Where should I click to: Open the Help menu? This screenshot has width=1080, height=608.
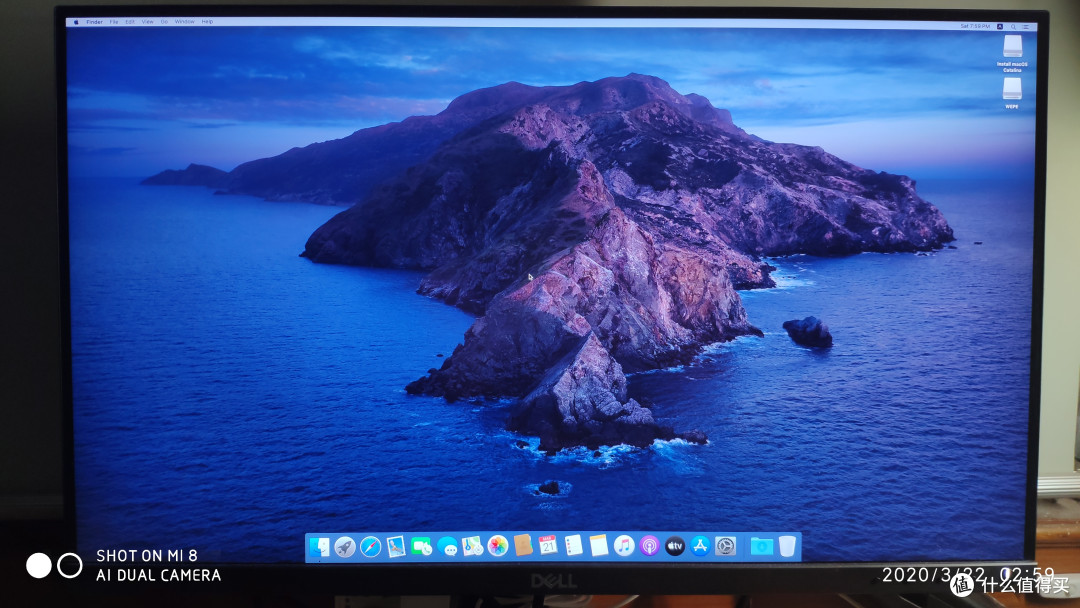tap(207, 22)
